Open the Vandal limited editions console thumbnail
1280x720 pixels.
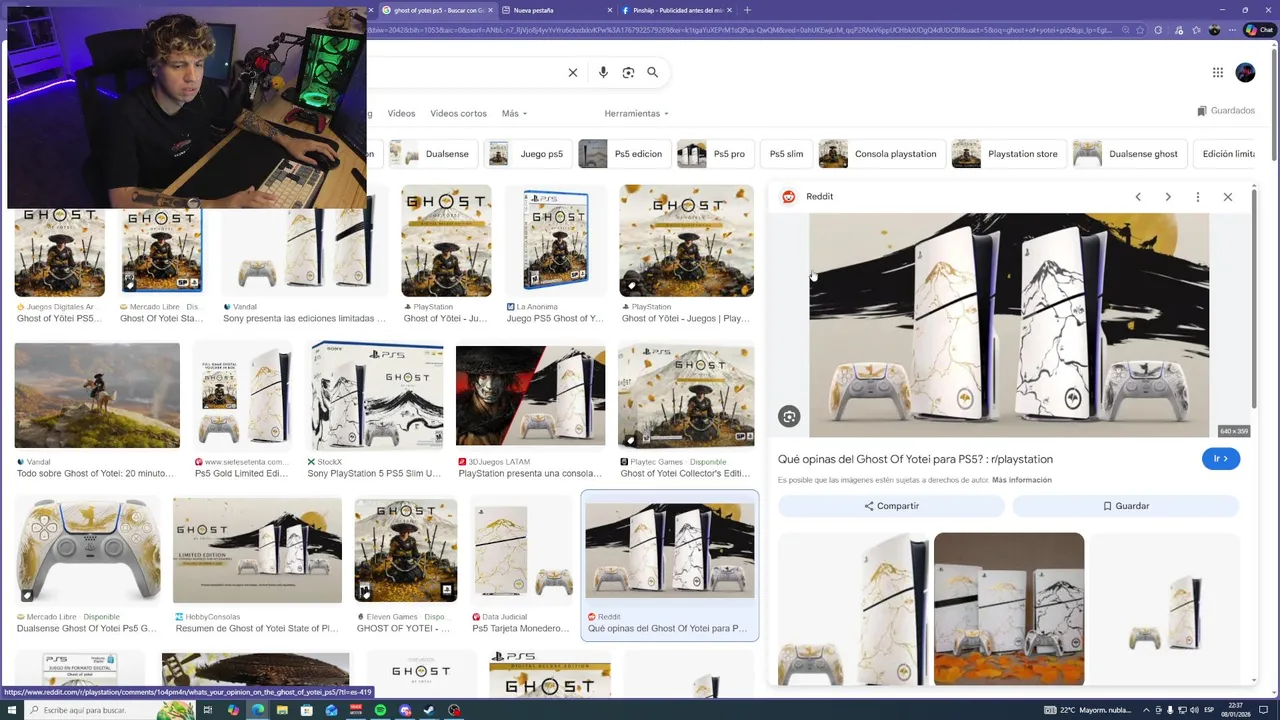(304, 241)
